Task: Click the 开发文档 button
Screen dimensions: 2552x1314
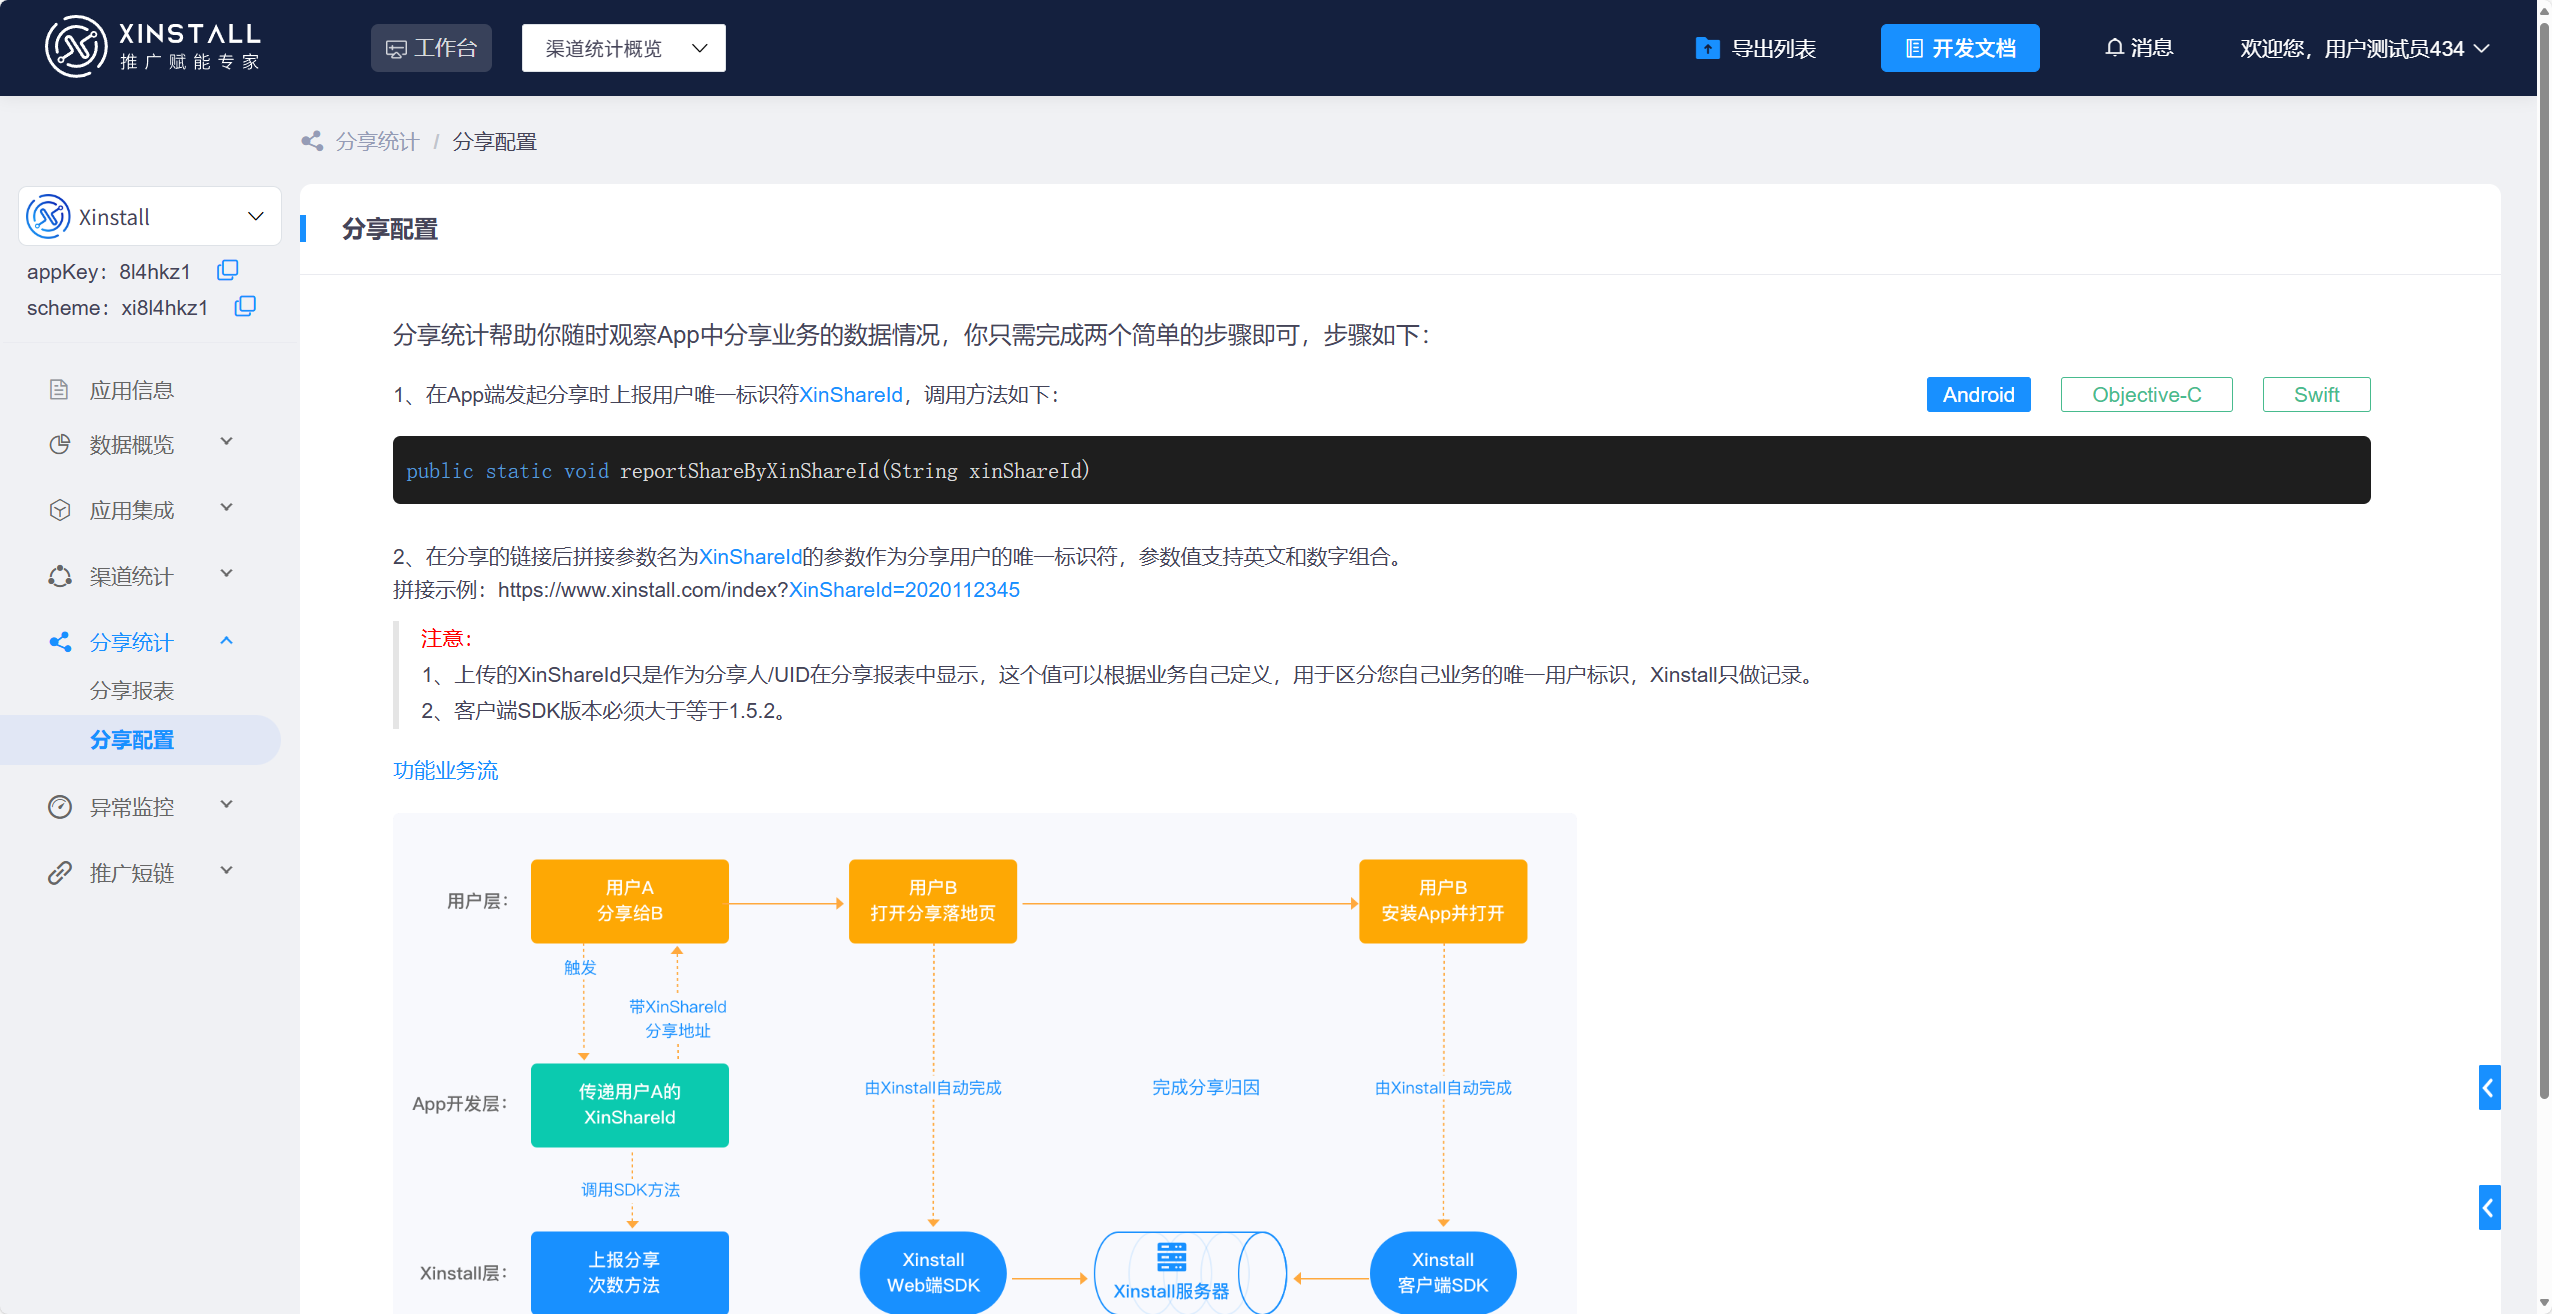Action: pyautogui.click(x=1959, y=47)
